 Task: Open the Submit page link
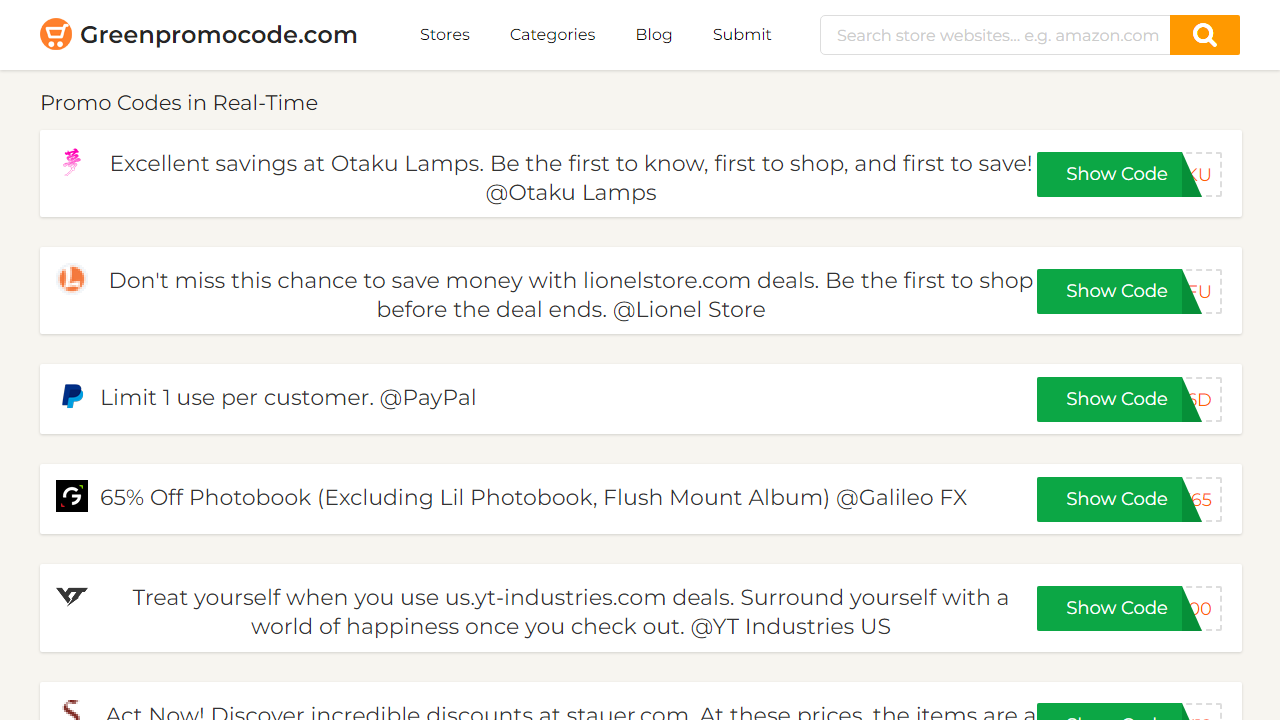[x=742, y=35]
